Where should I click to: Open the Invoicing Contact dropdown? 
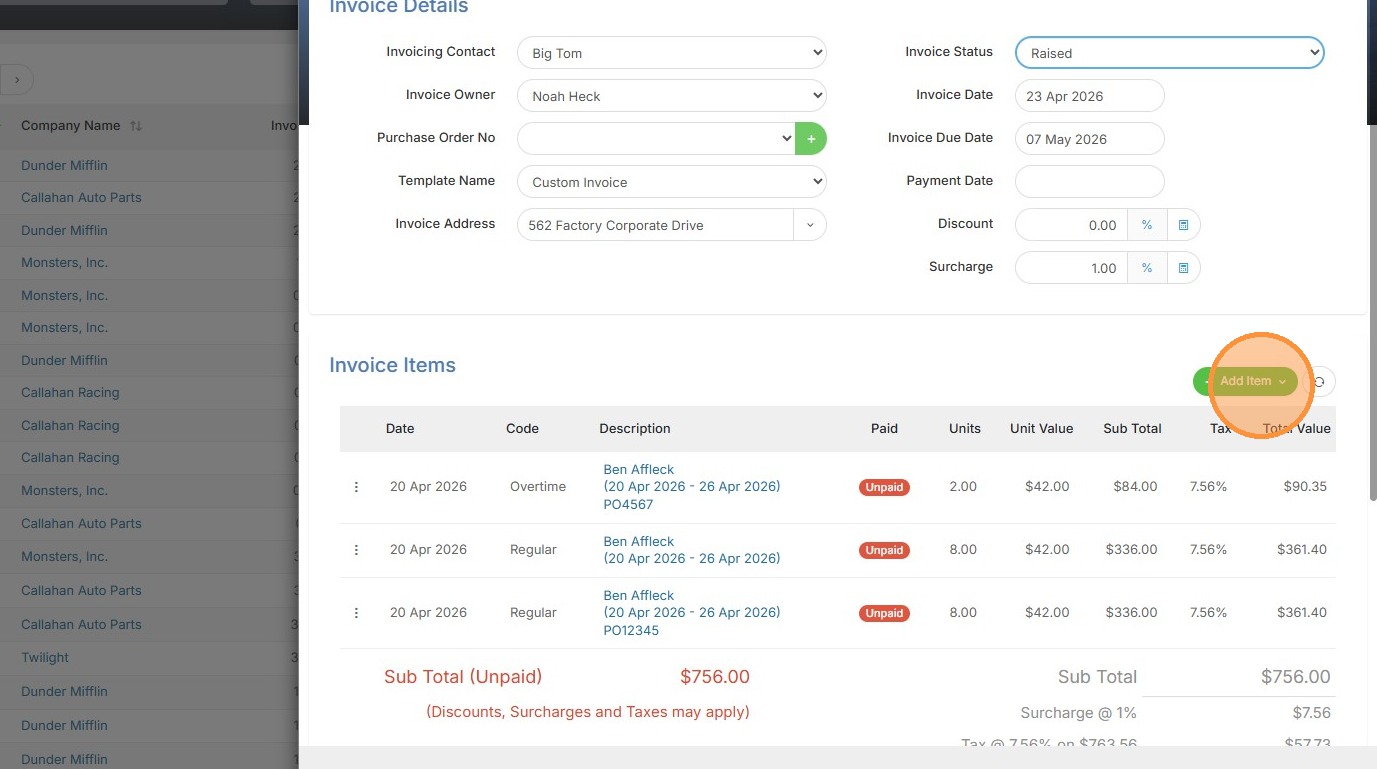coord(671,53)
